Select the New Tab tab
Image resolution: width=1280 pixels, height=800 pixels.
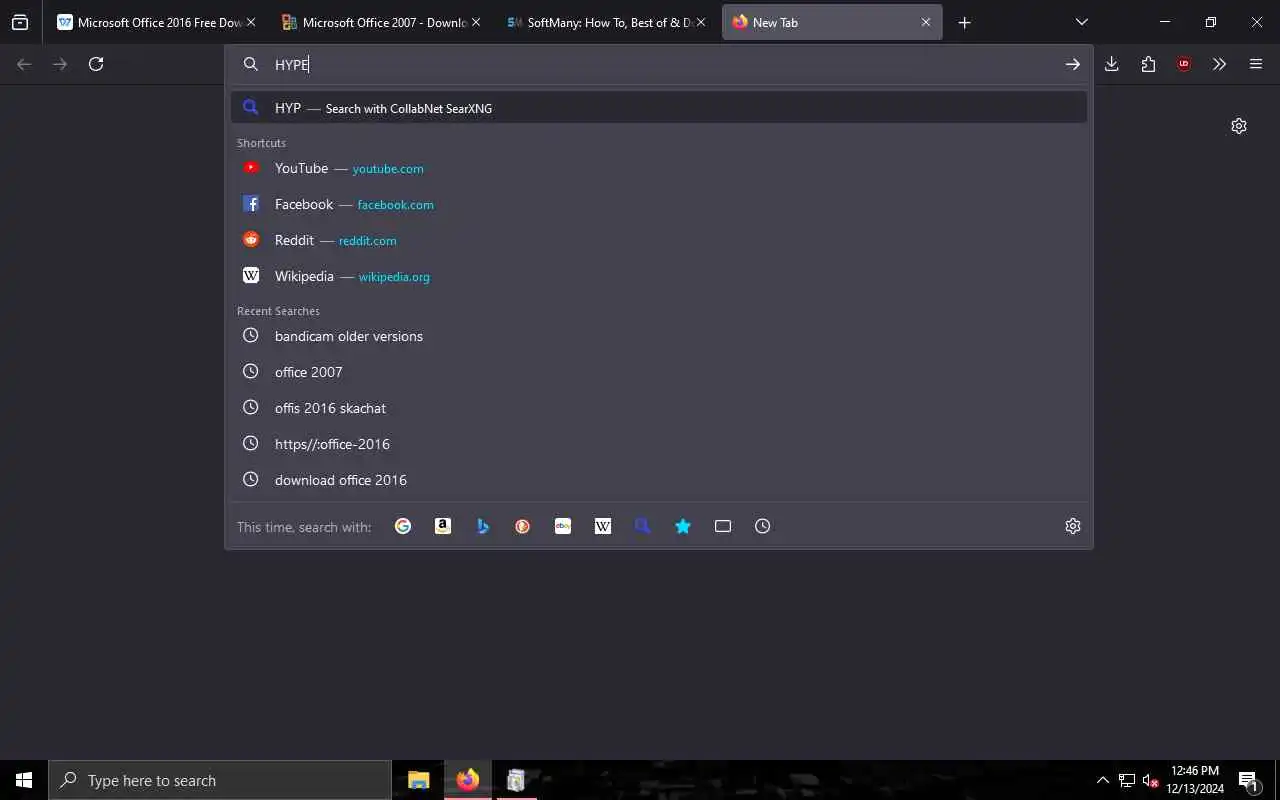tap(832, 22)
